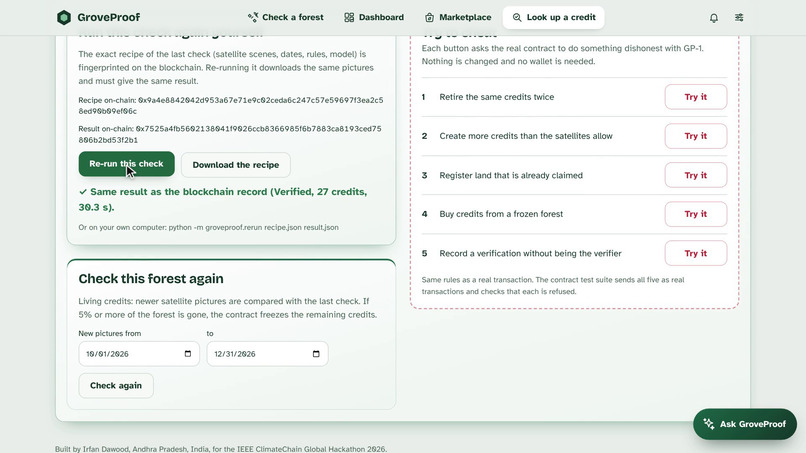
Task: Click the Look up a credit magnifier icon
Action: click(x=517, y=17)
